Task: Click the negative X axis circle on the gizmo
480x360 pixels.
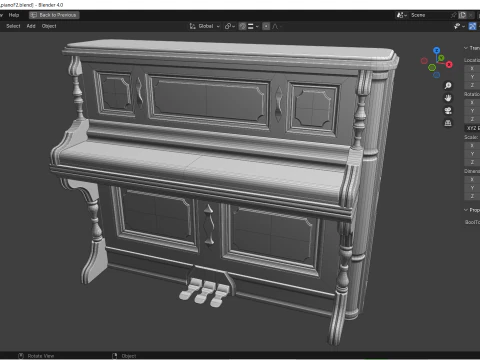Action: pyautogui.click(x=424, y=61)
